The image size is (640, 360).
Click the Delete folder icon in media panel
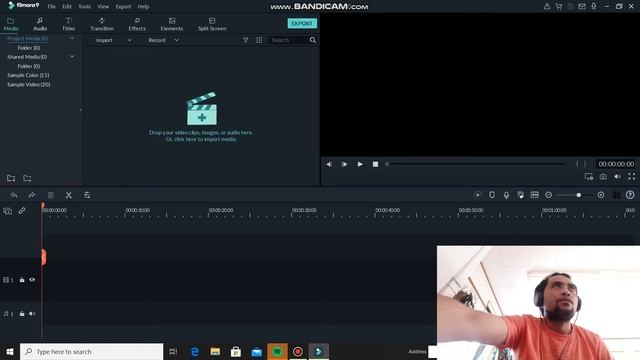(27, 178)
